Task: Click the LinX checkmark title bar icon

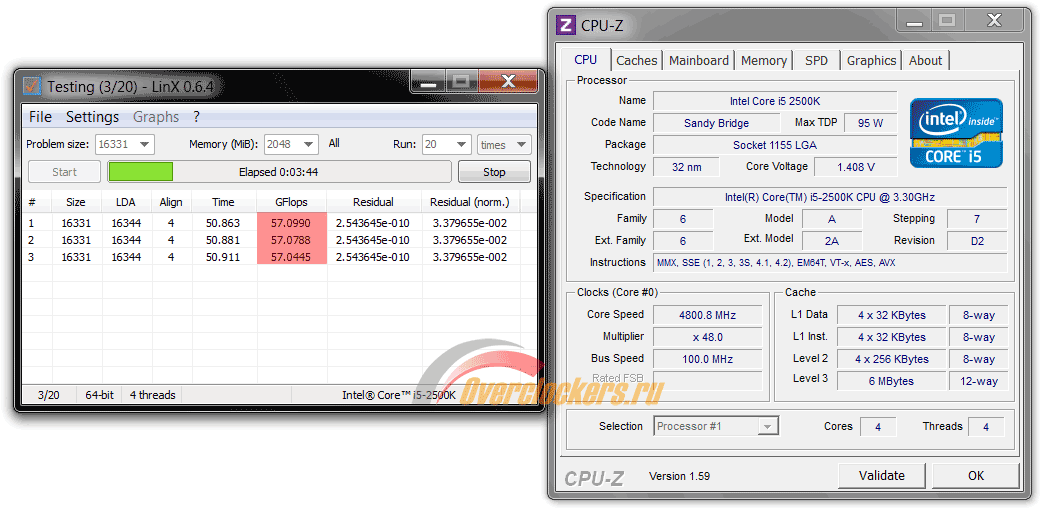Action: point(31,86)
